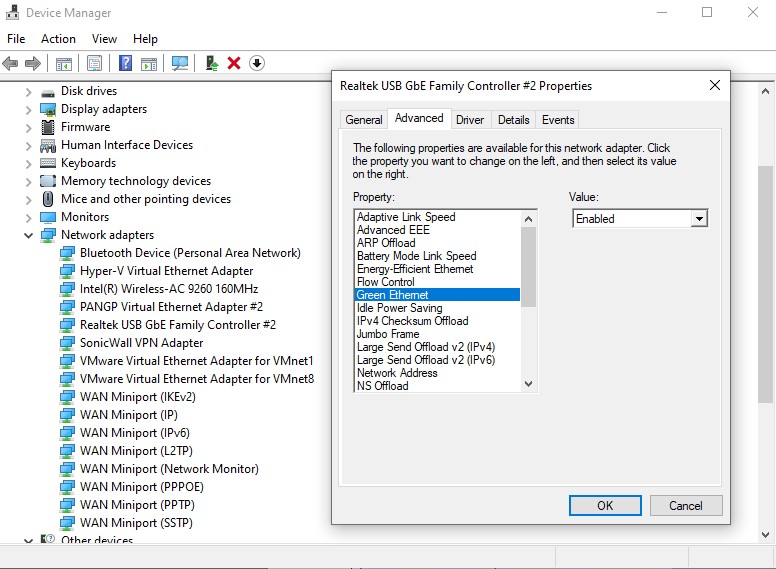Click Cancel in the Properties dialog

686,505
